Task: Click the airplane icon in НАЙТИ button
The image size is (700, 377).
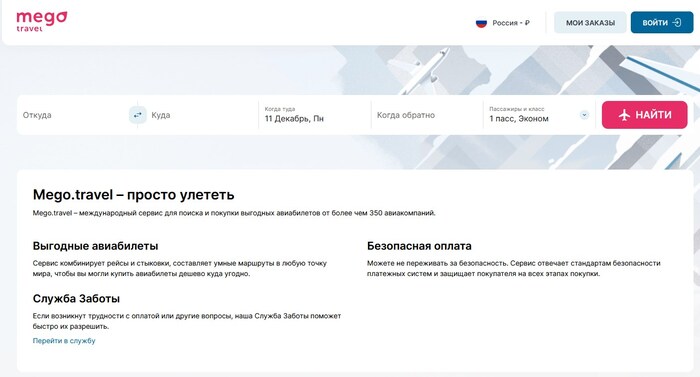Action: [624, 115]
